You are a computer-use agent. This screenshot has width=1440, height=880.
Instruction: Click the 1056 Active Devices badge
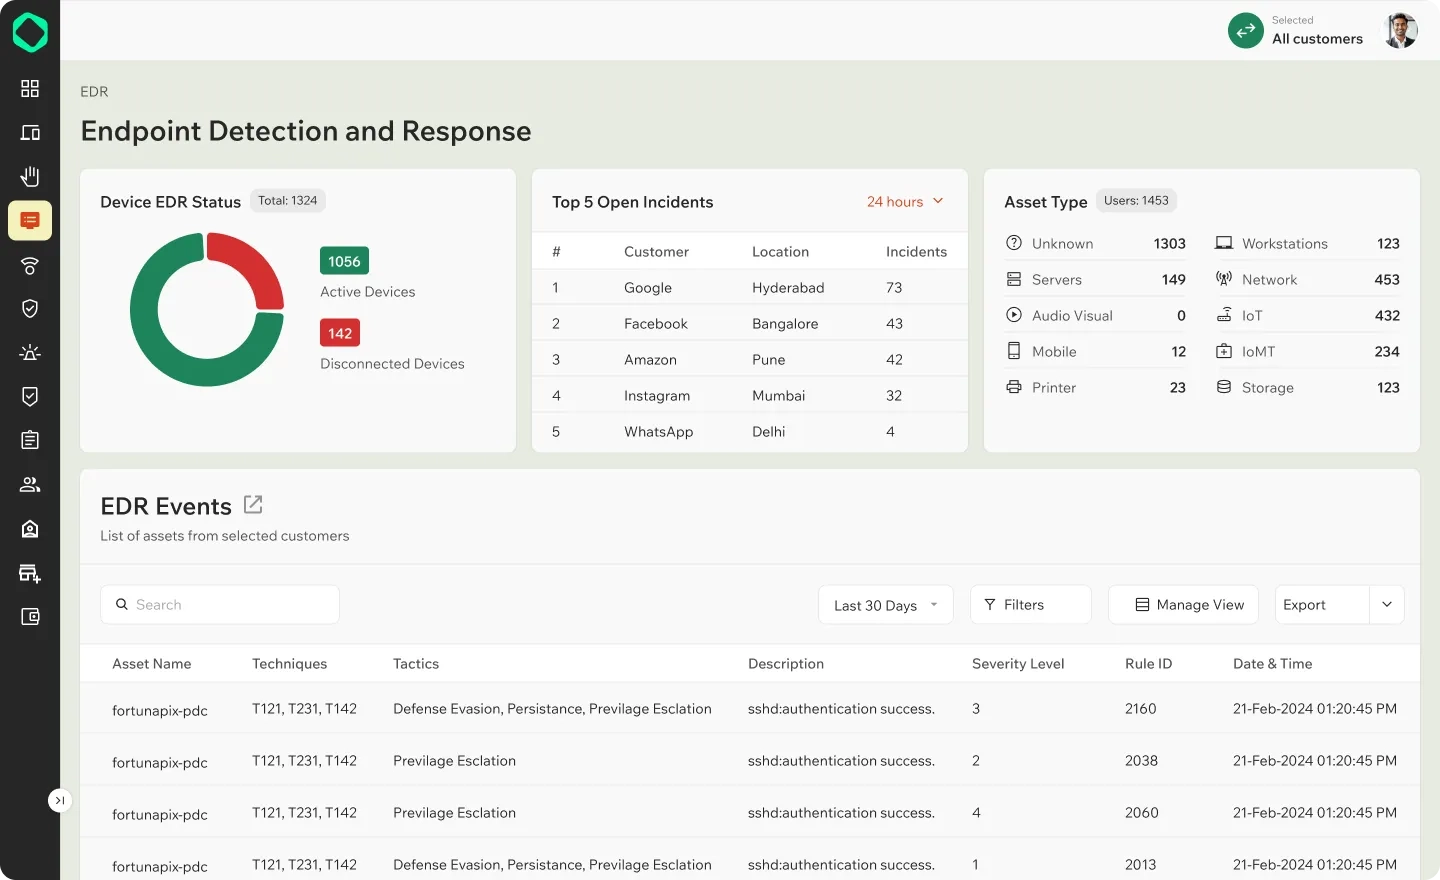click(344, 261)
